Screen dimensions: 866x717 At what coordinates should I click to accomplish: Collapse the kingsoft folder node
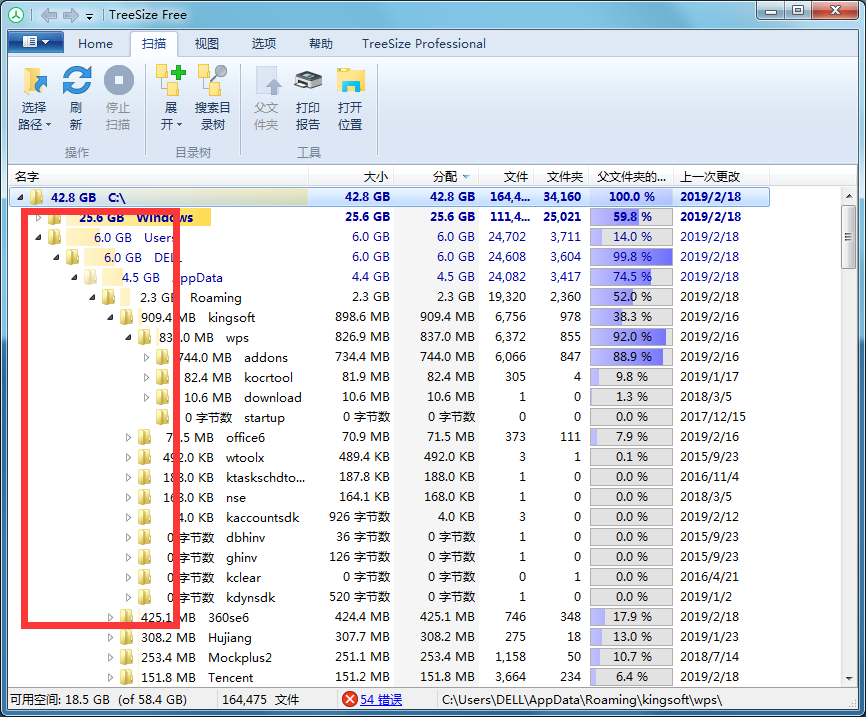coord(111,317)
